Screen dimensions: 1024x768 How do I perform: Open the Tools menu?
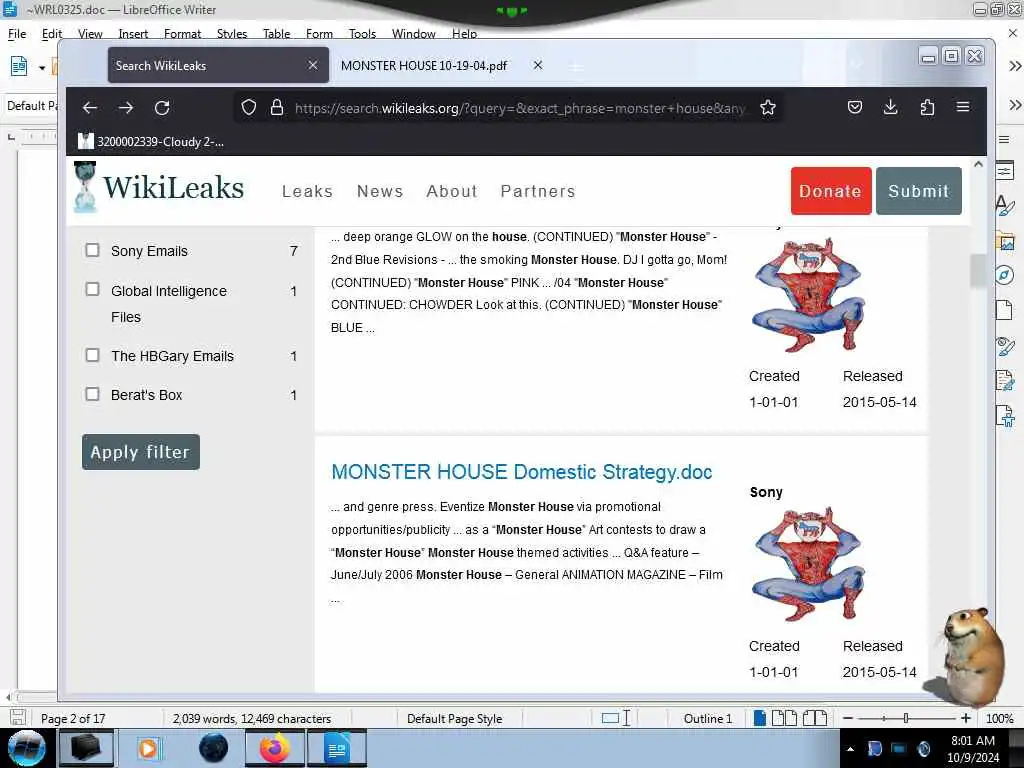[x=362, y=33]
